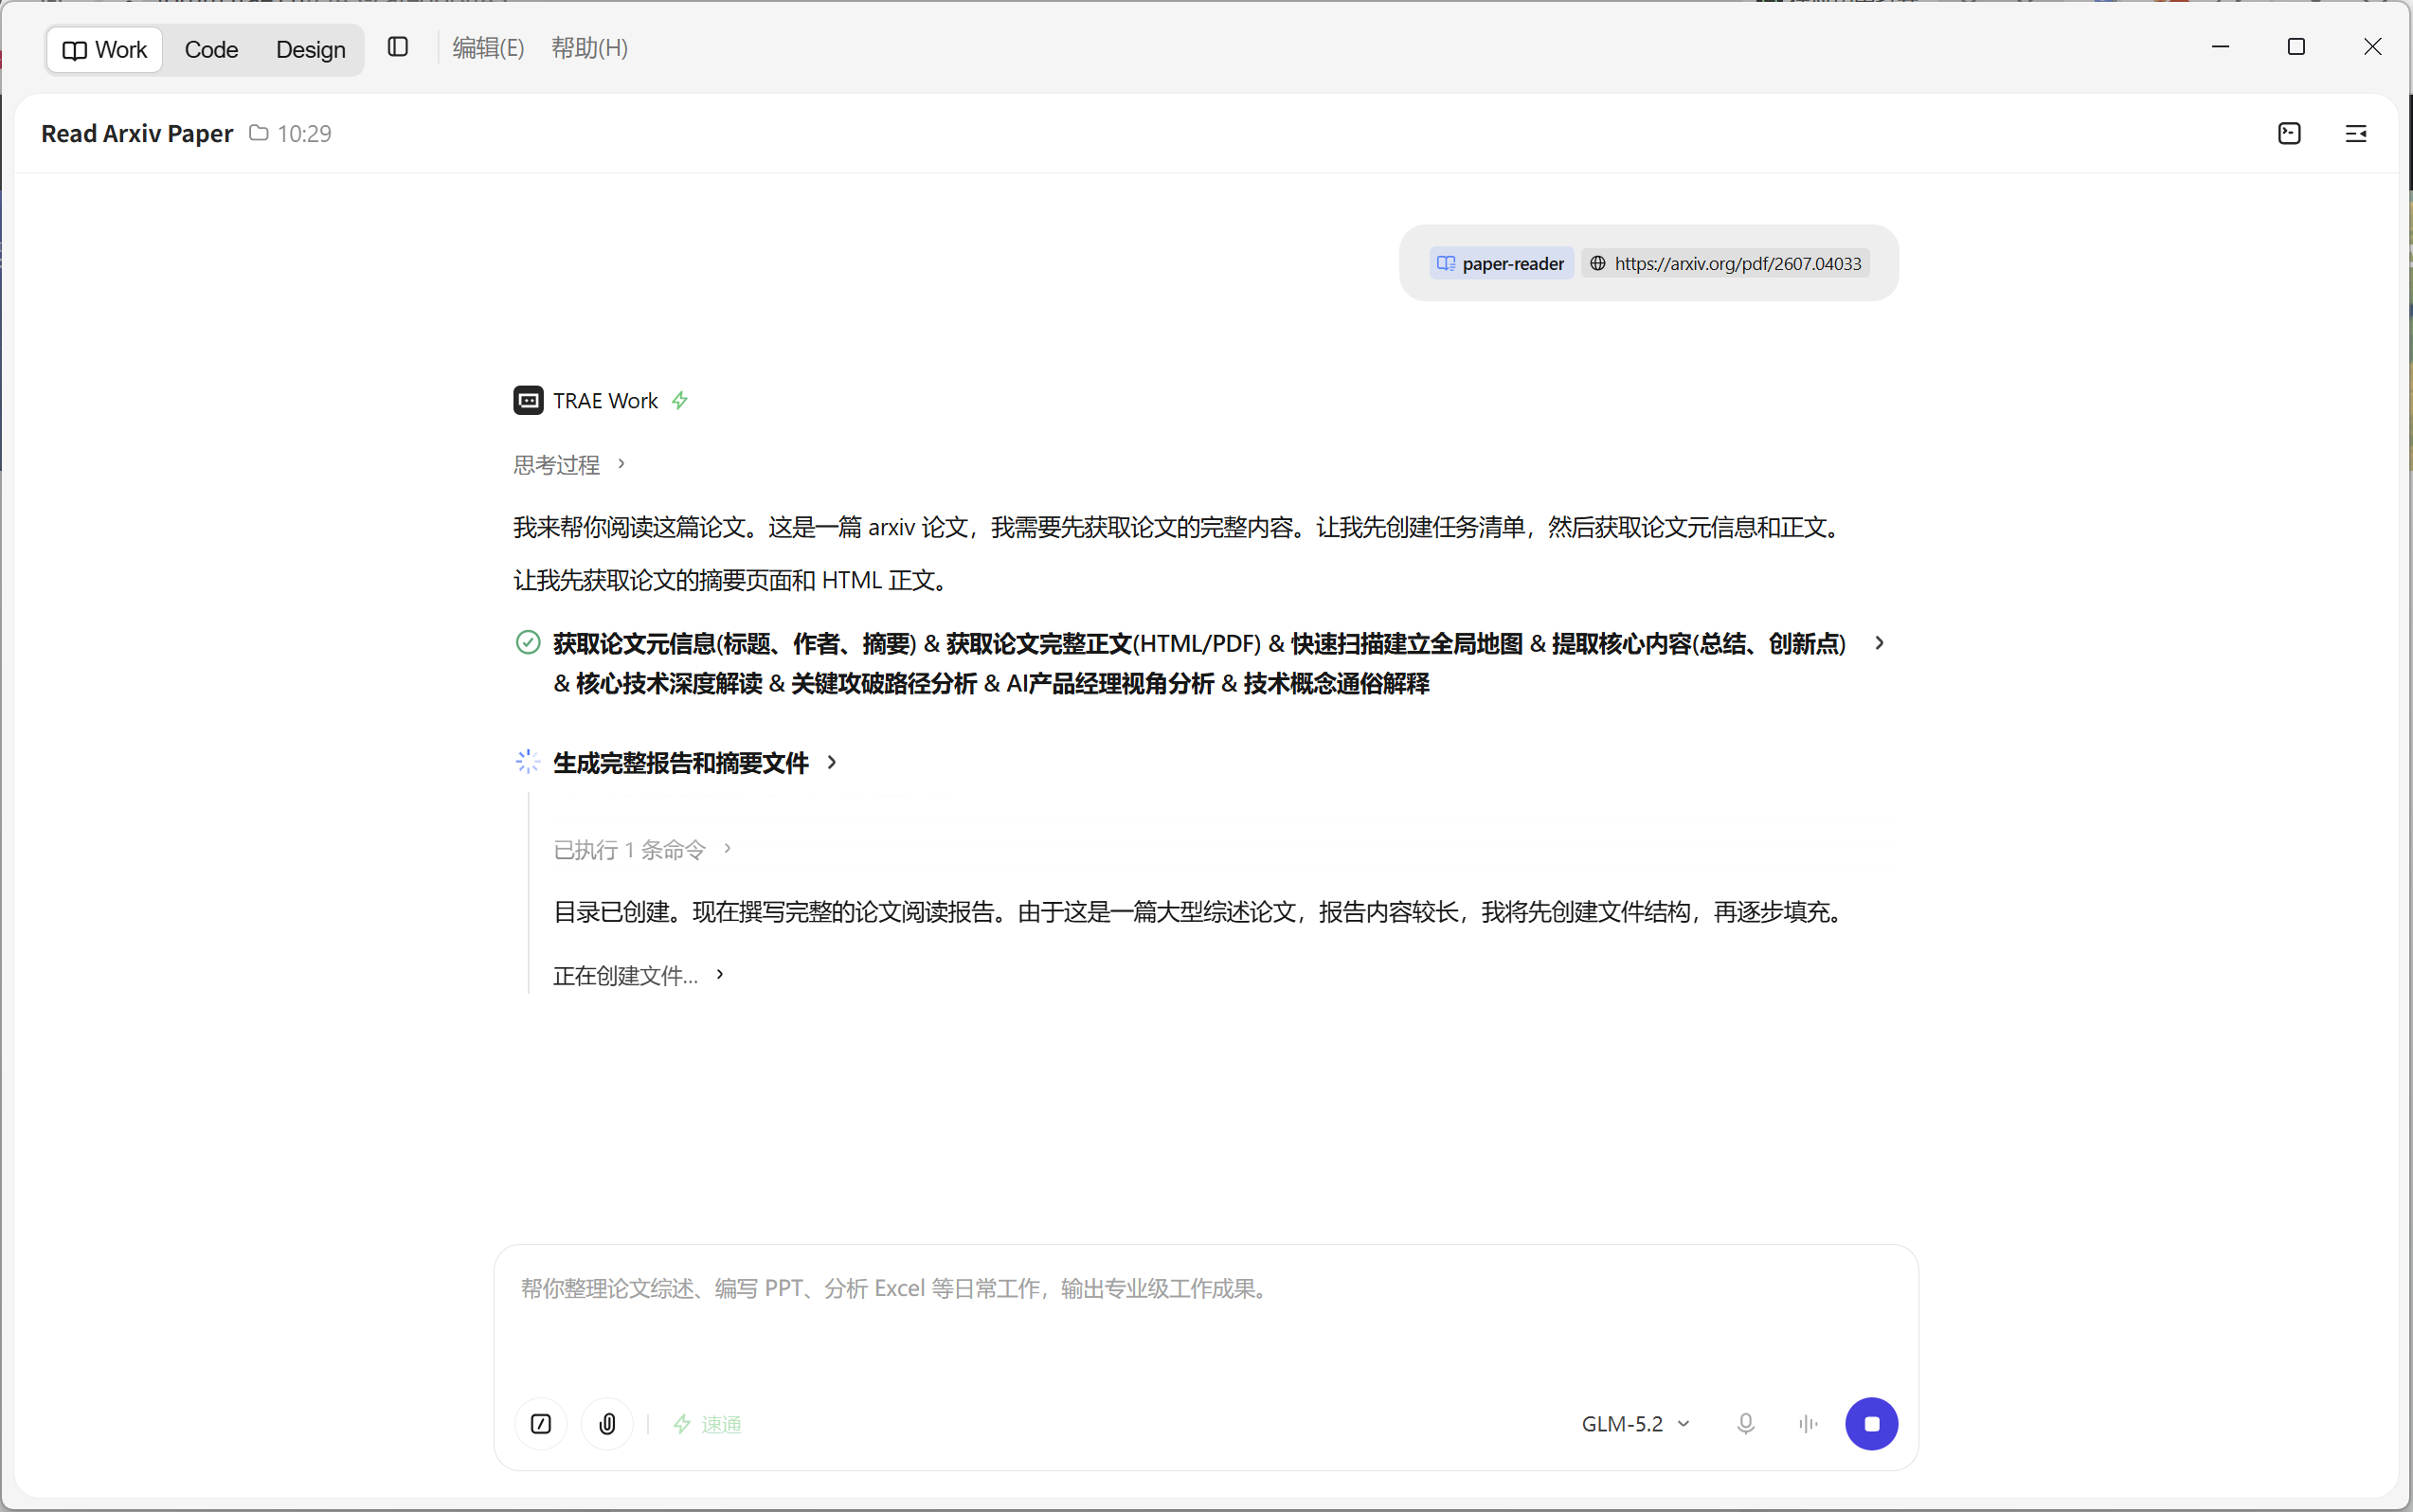Click the loading spinner icon

point(528,762)
